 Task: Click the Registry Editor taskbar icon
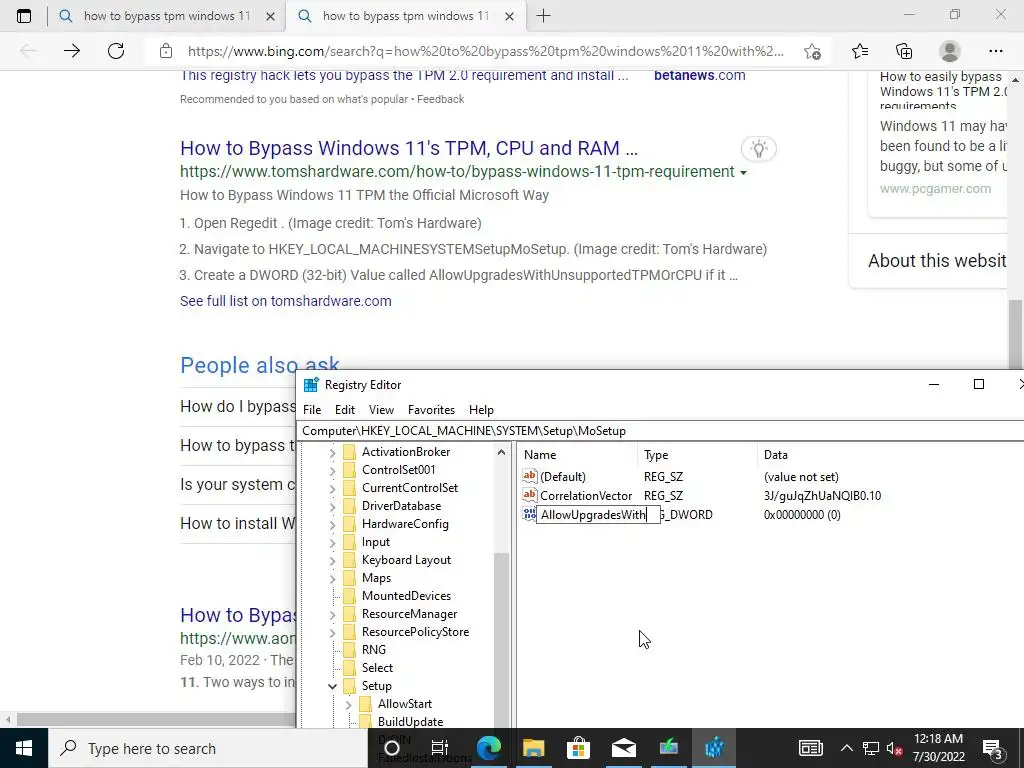(714, 748)
